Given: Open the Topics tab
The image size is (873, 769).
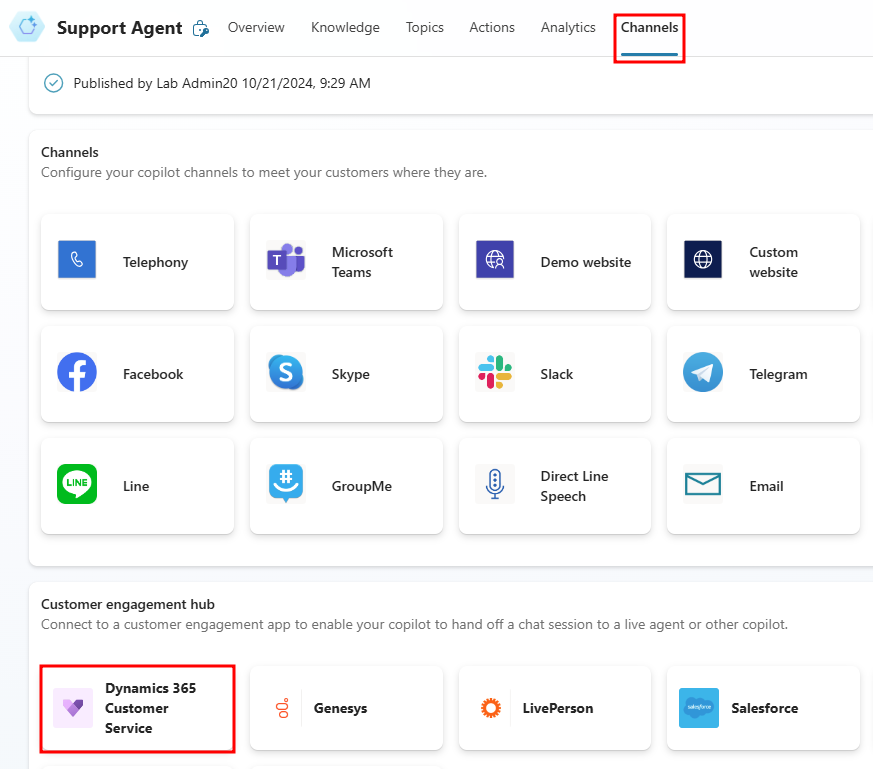Looking at the screenshot, I should pos(424,27).
